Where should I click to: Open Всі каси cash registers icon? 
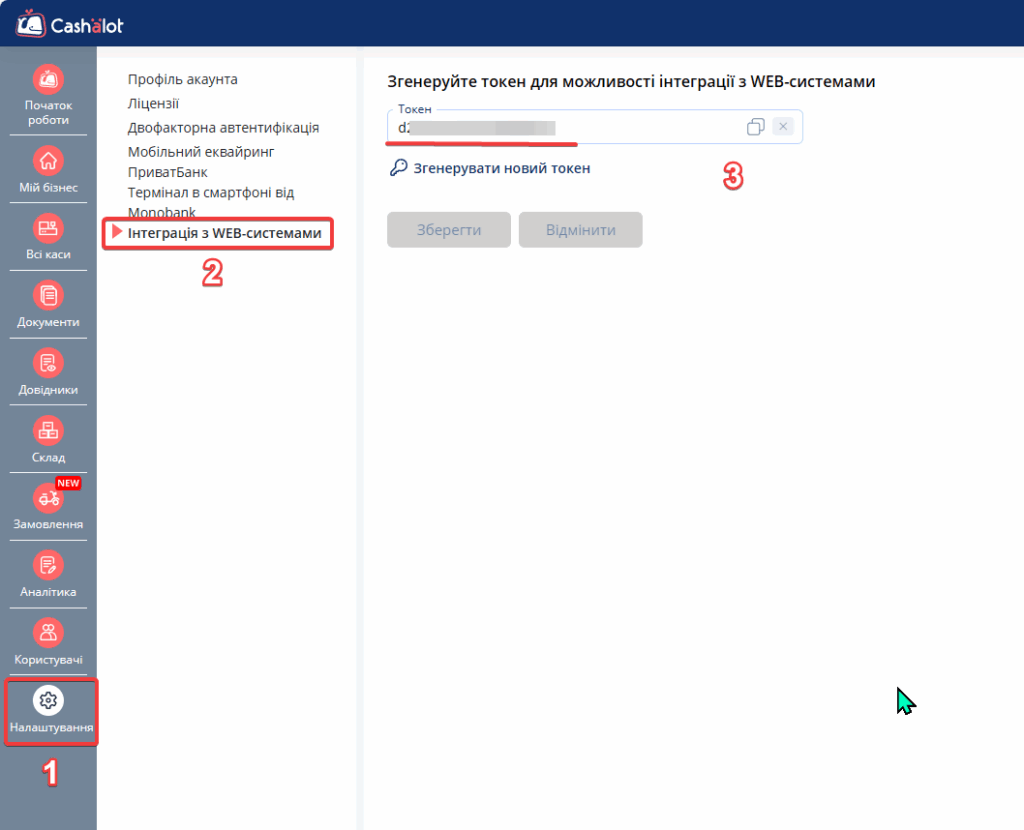coord(48,228)
